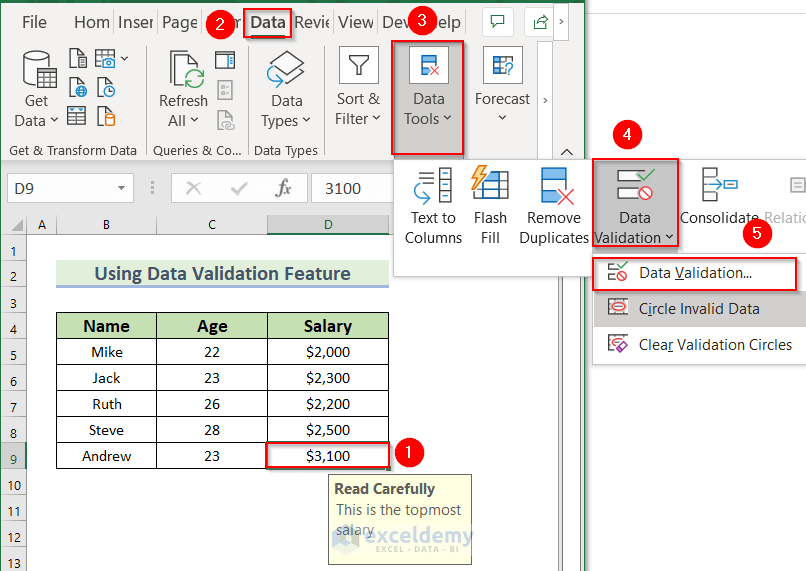Viewport: 806px width, 571px height.
Task: Click the Insert Function fx button
Action: [x=283, y=189]
